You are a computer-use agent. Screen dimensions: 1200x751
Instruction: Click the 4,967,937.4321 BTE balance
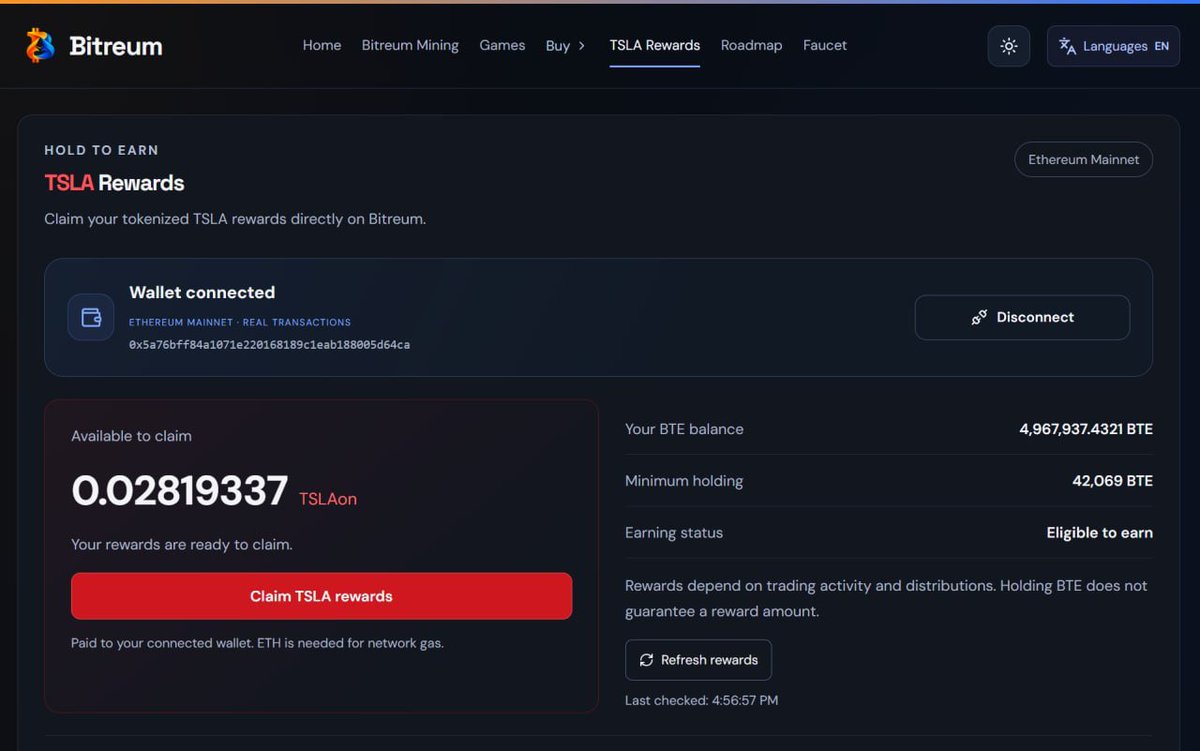point(1086,429)
